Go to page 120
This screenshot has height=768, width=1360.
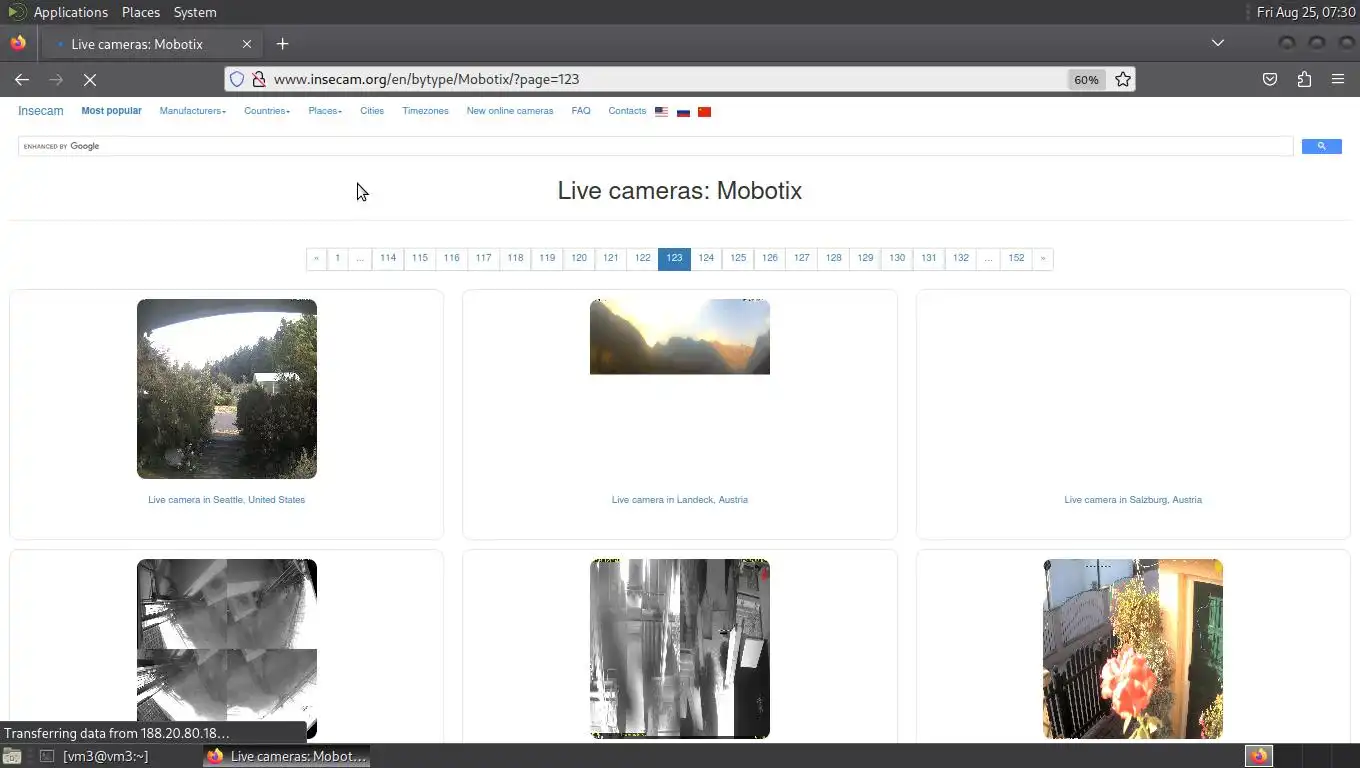tap(579, 258)
